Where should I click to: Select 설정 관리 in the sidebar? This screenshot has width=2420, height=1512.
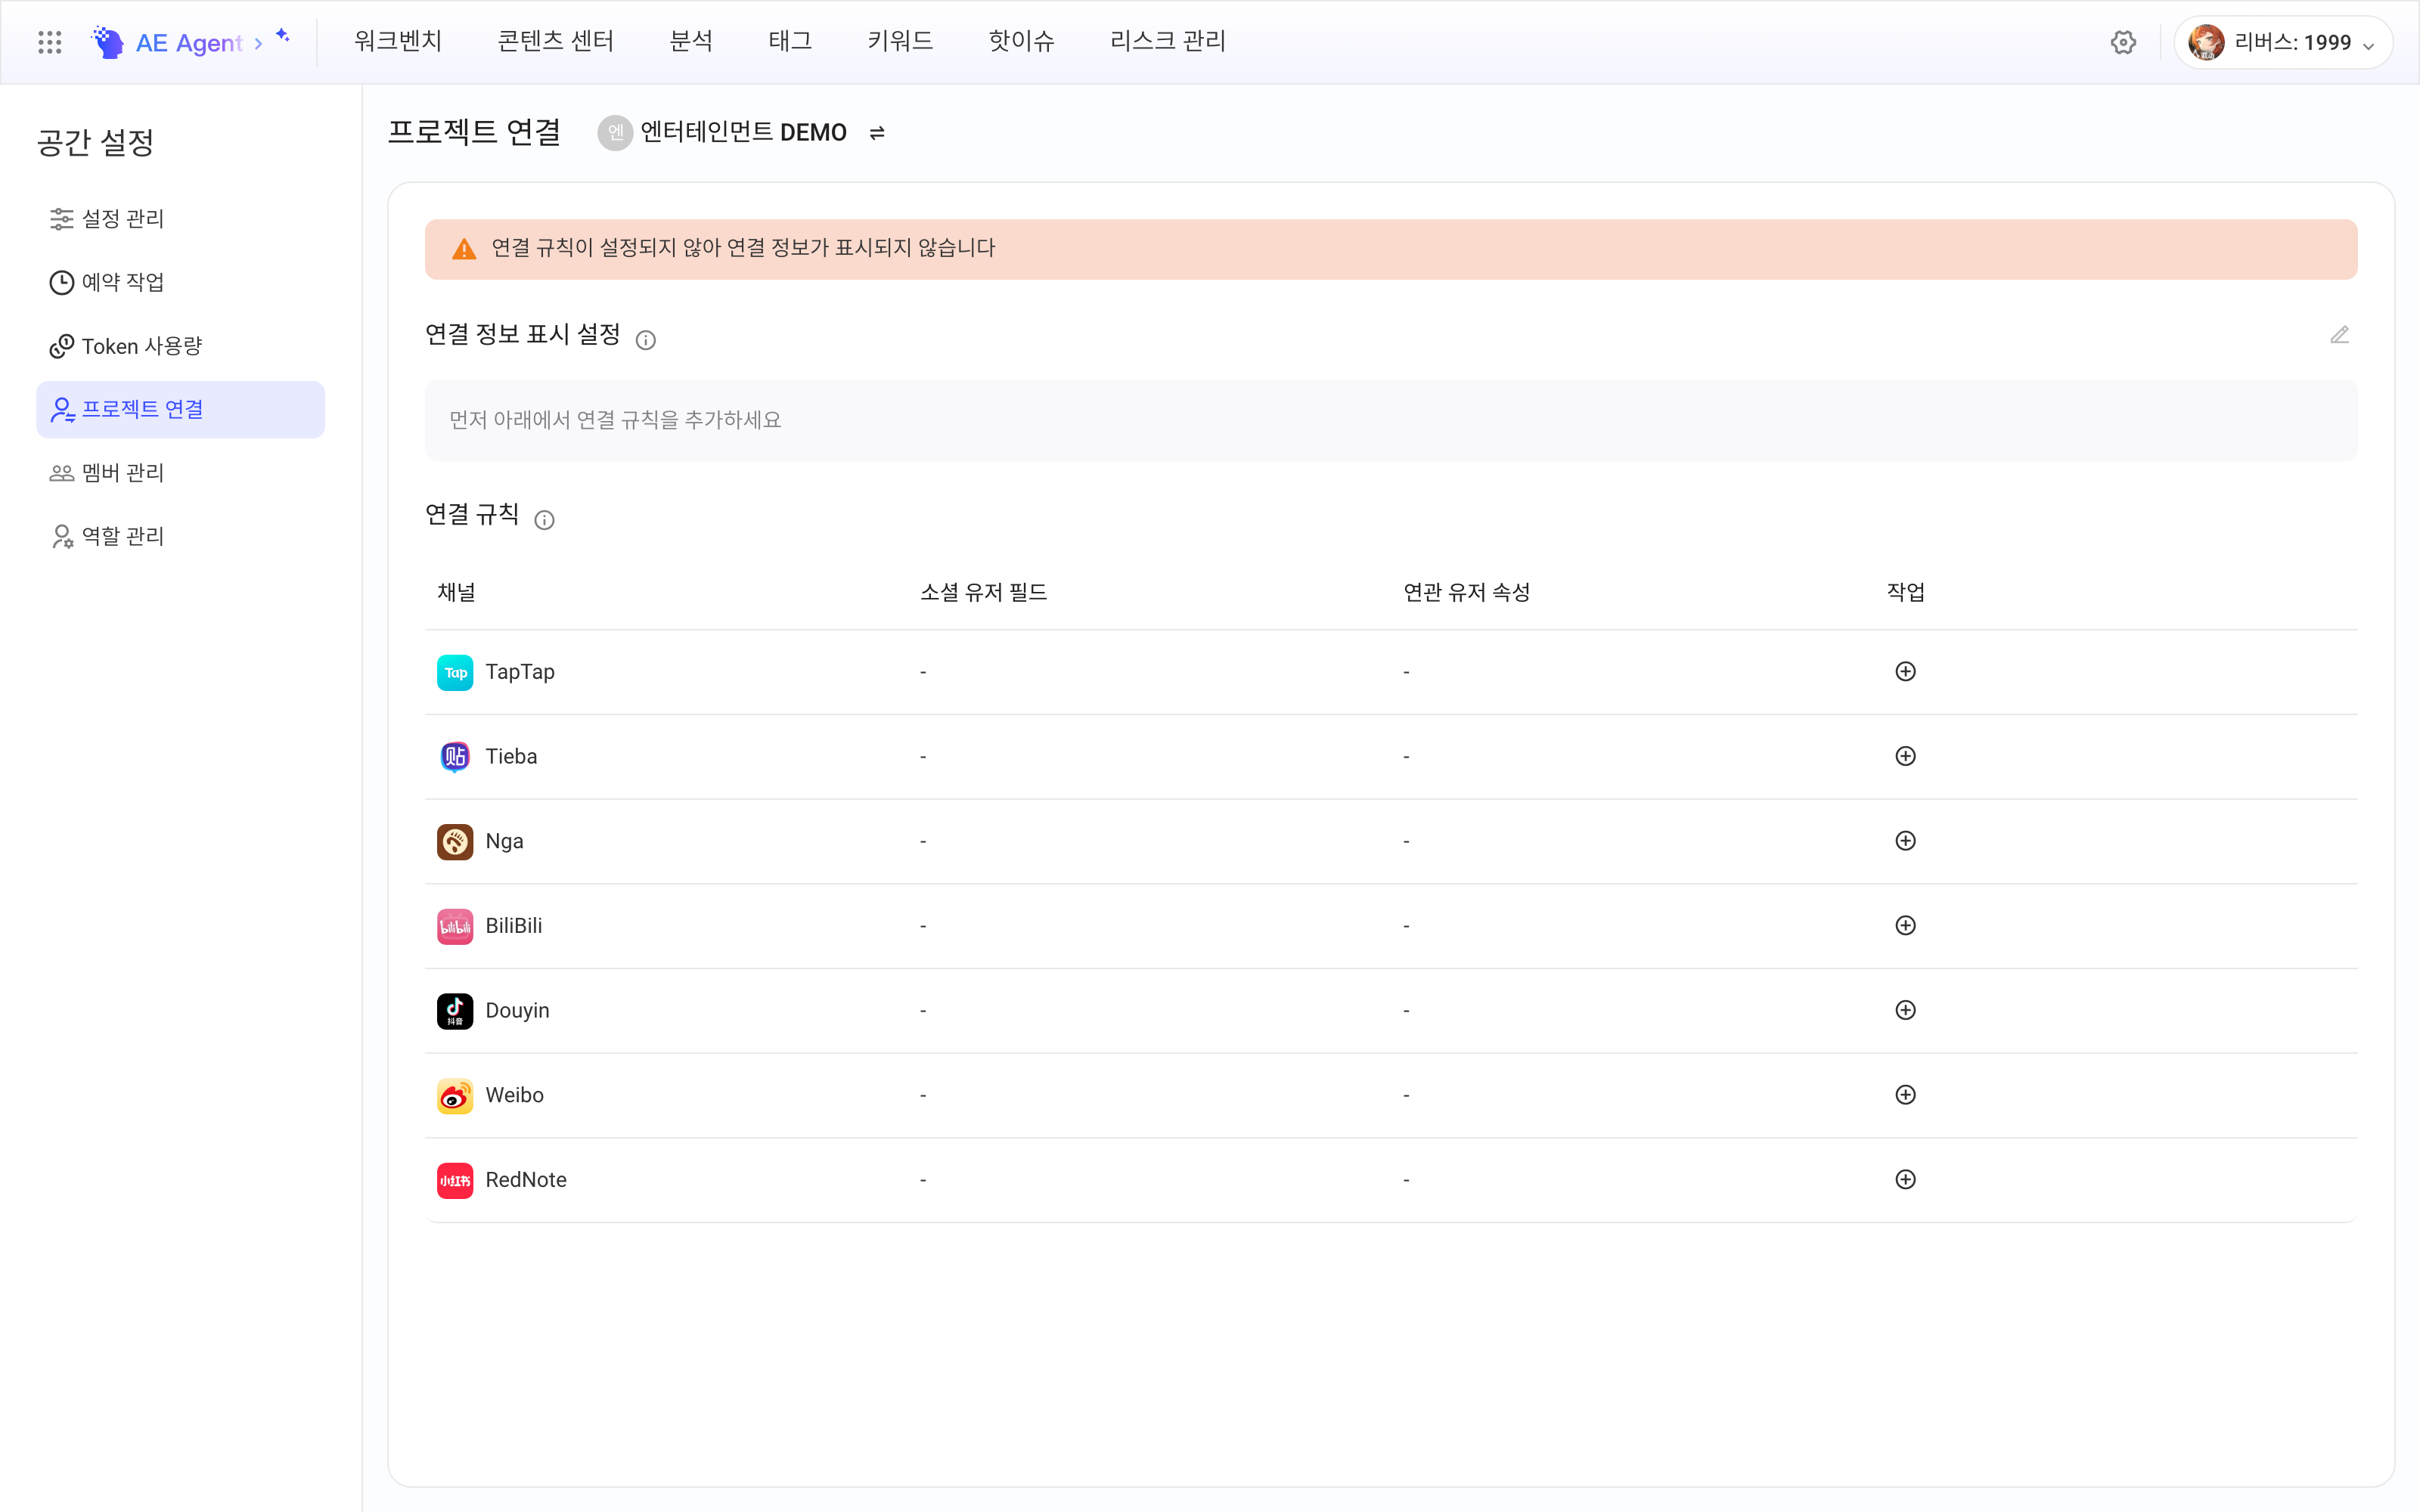(x=180, y=219)
